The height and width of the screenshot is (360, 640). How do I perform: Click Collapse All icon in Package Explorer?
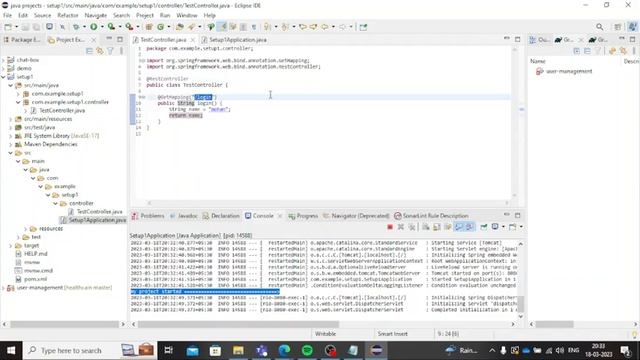tap(89, 51)
